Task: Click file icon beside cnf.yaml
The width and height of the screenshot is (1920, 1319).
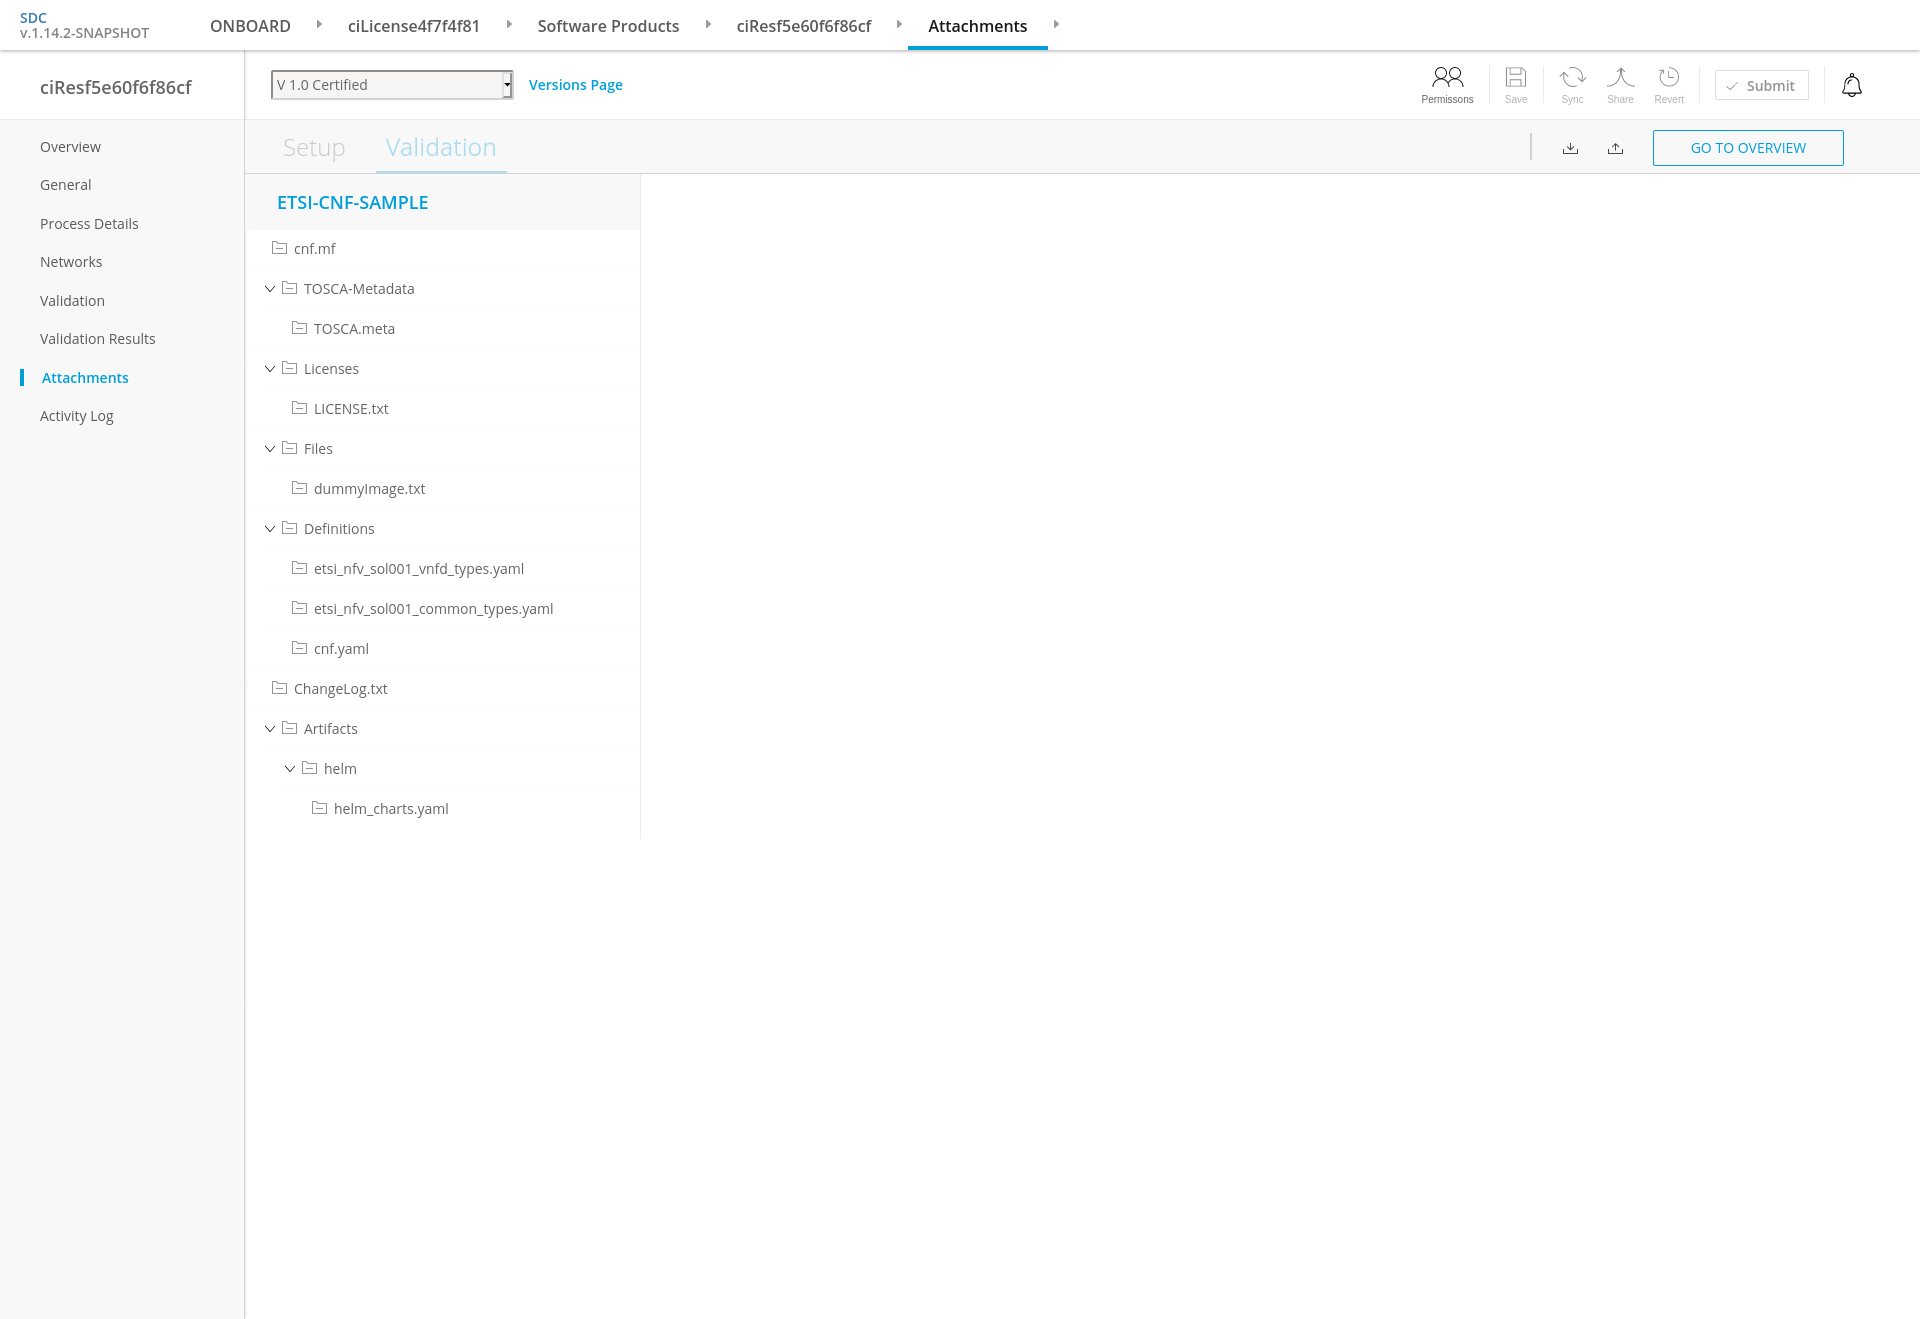Action: coord(299,648)
